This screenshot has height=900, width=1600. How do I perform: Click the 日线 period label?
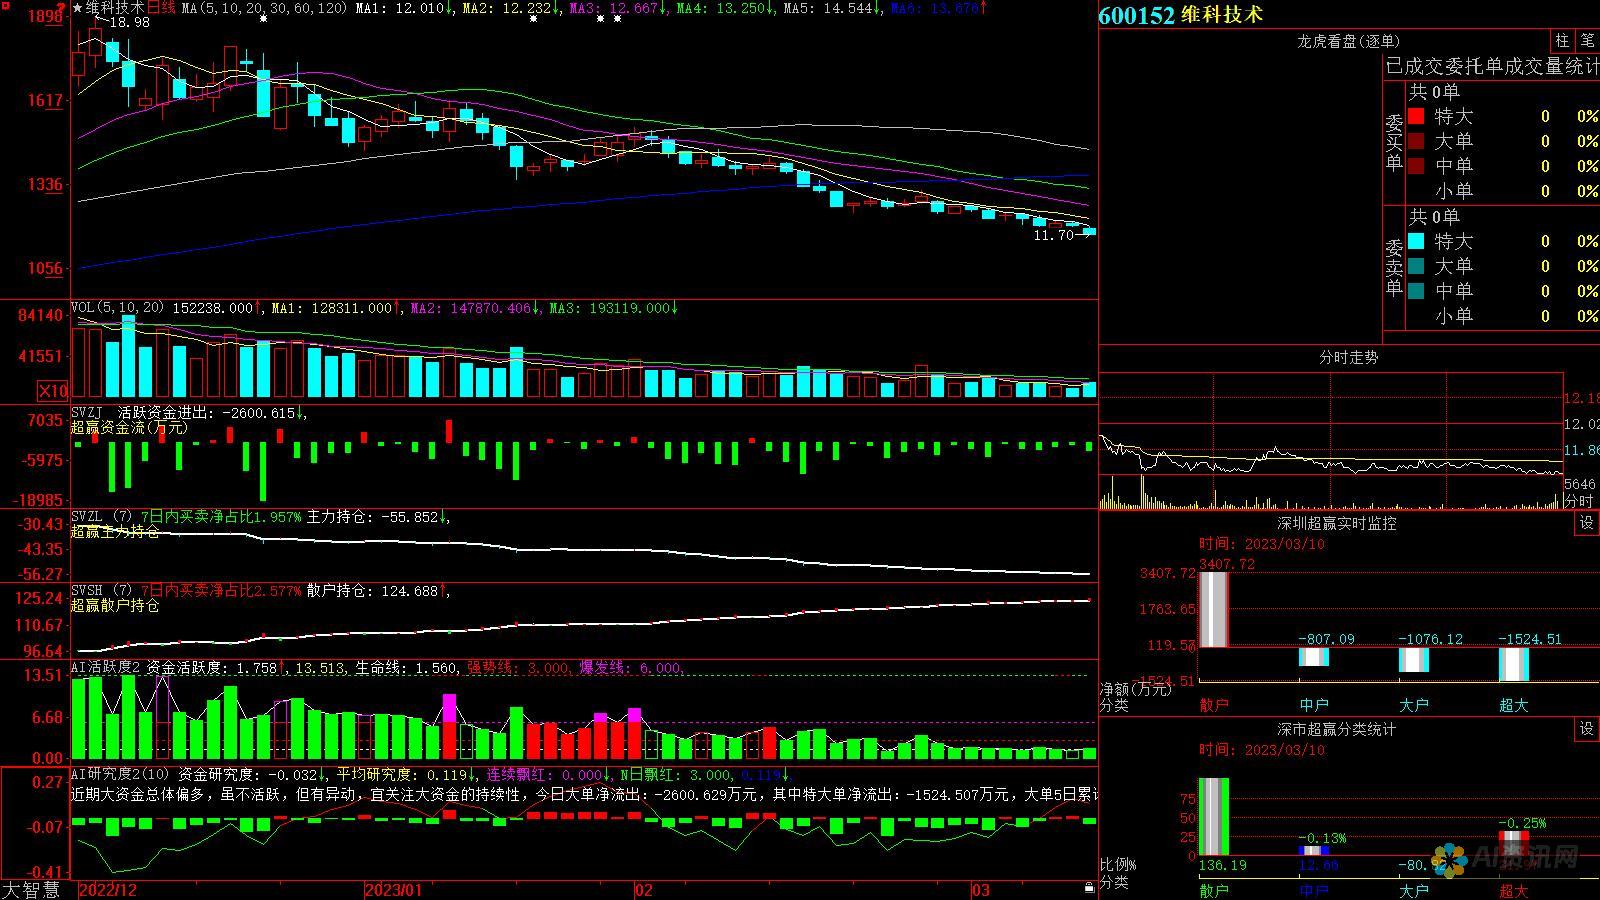pos(161,8)
